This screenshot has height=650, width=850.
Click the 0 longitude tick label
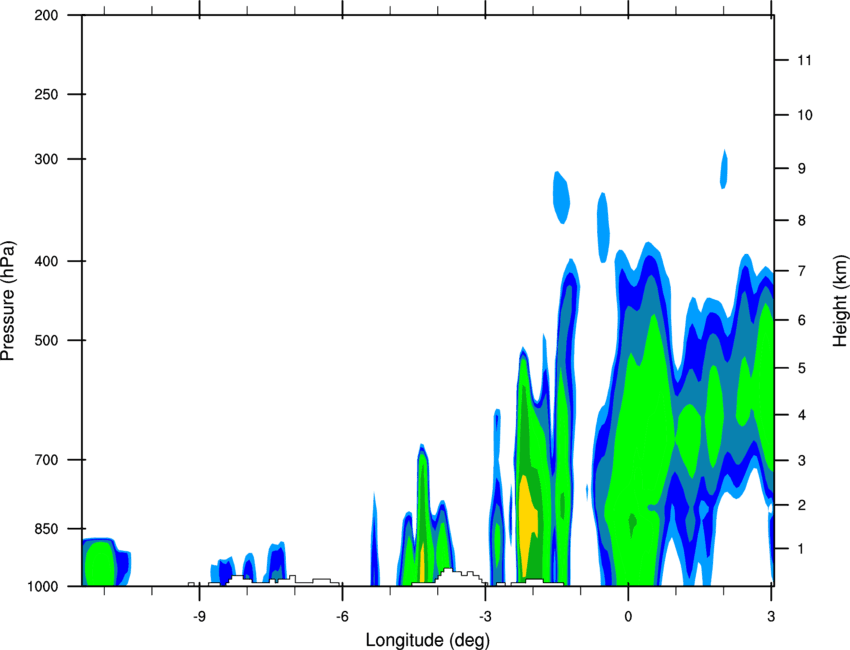628,617
